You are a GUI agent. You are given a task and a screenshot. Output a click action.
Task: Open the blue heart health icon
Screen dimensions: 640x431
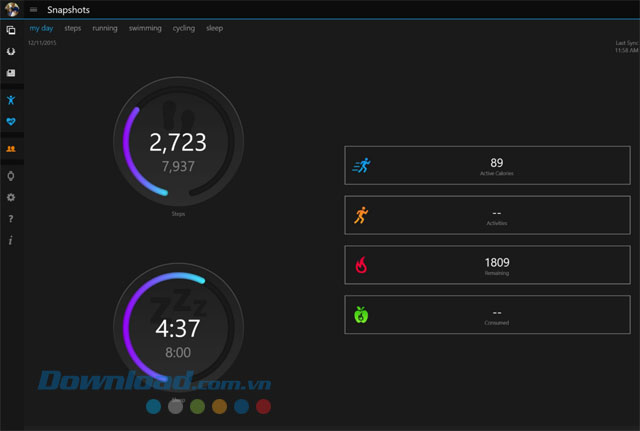[x=10, y=122]
